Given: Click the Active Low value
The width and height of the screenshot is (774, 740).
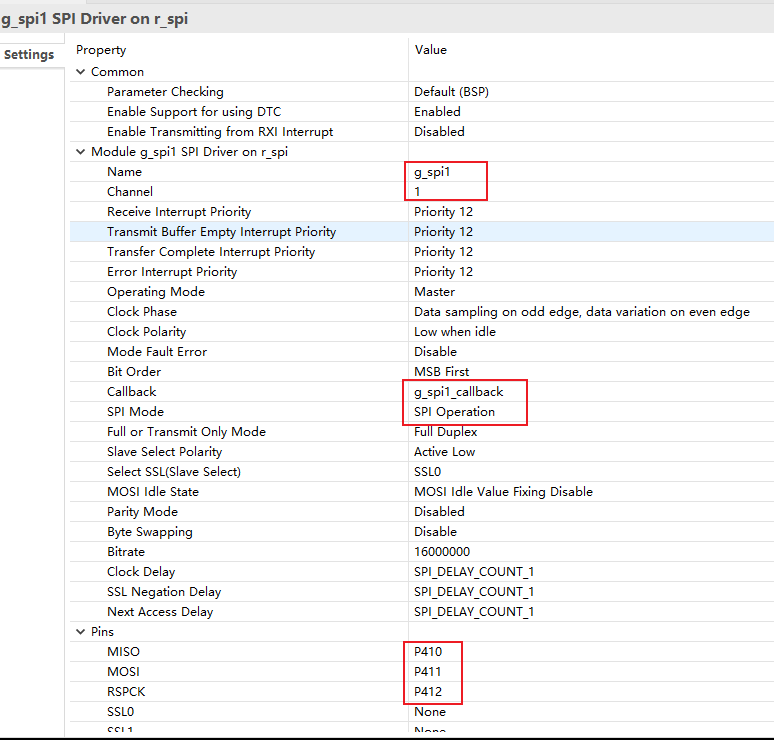Looking at the screenshot, I should tap(444, 452).
